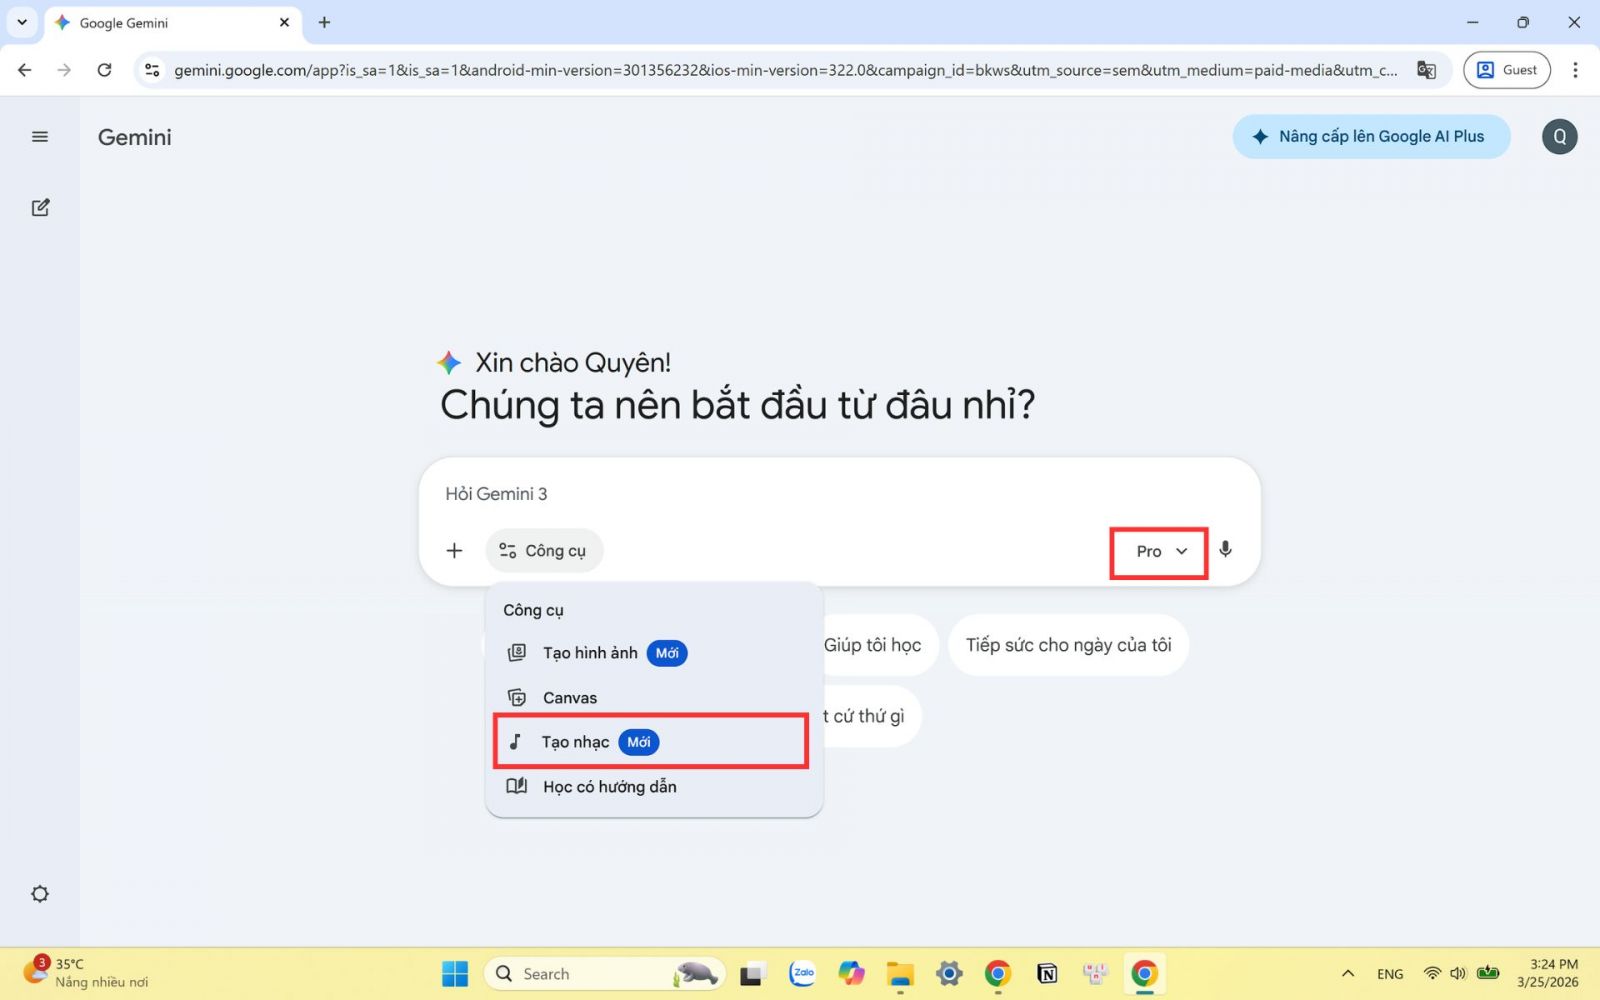1600x1000 pixels.
Task: Select Tiếp sức cho ngày của tôi chip
Action: (x=1068, y=645)
